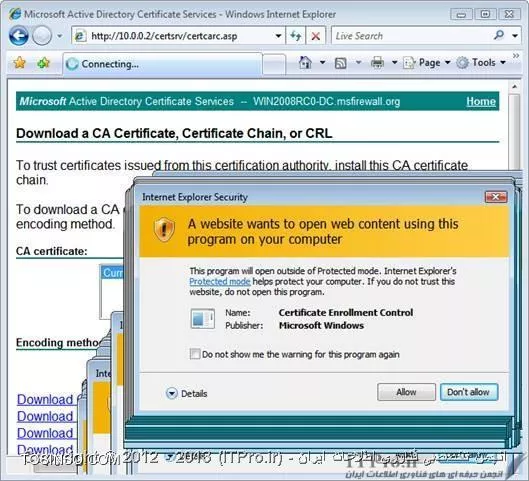
Task: Click the Protected mode link
Action: click(220, 282)
